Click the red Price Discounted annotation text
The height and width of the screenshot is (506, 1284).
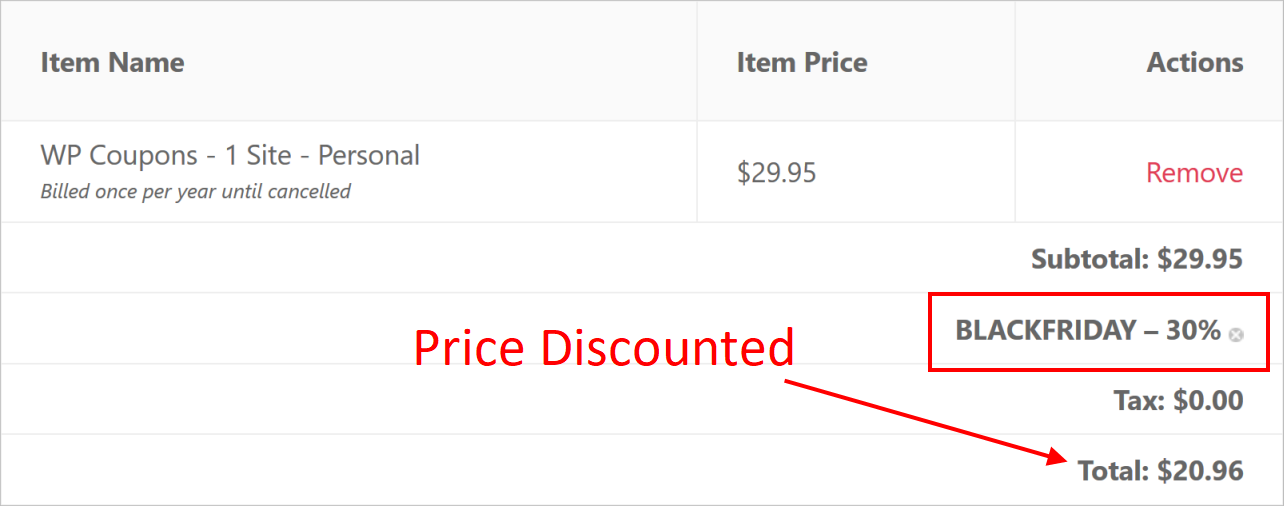pyautogui.click(x=604, y=348)
